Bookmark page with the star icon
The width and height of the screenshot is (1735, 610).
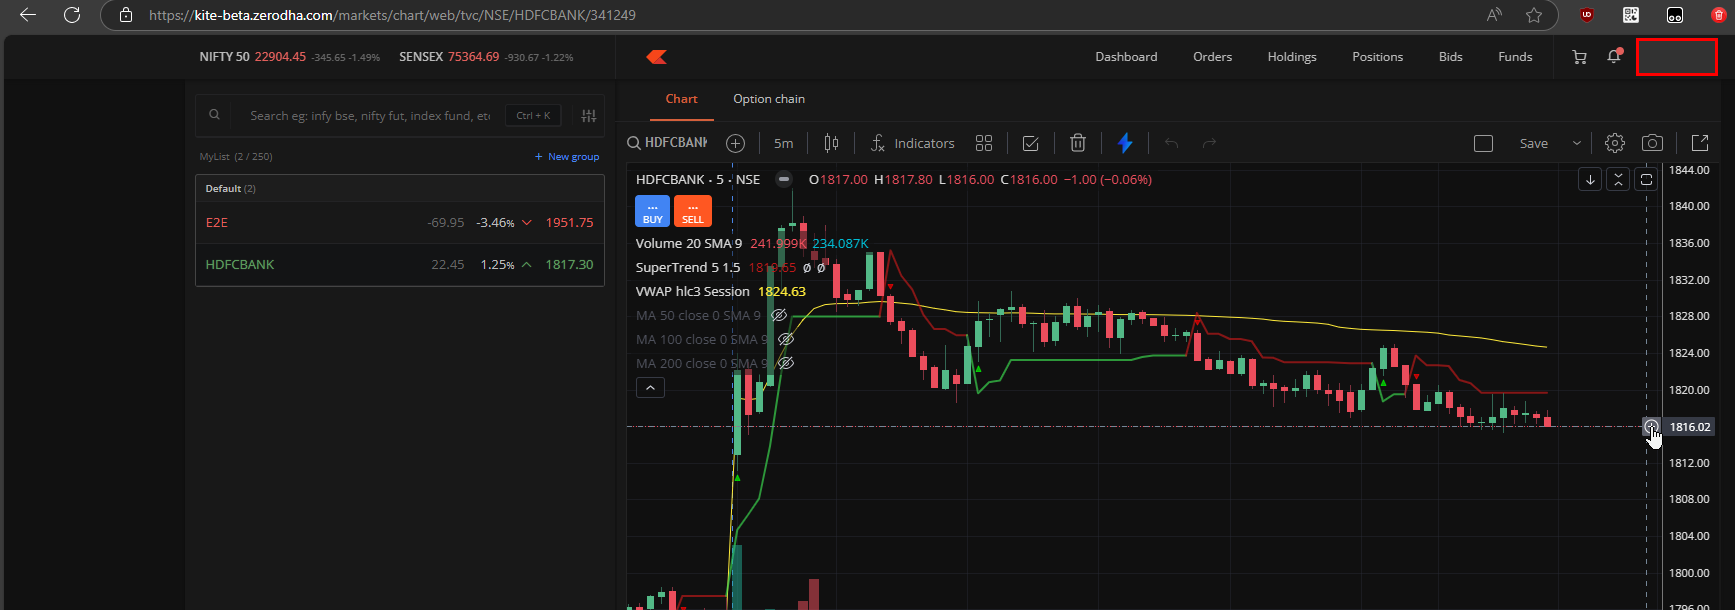tap(1533, 15)
